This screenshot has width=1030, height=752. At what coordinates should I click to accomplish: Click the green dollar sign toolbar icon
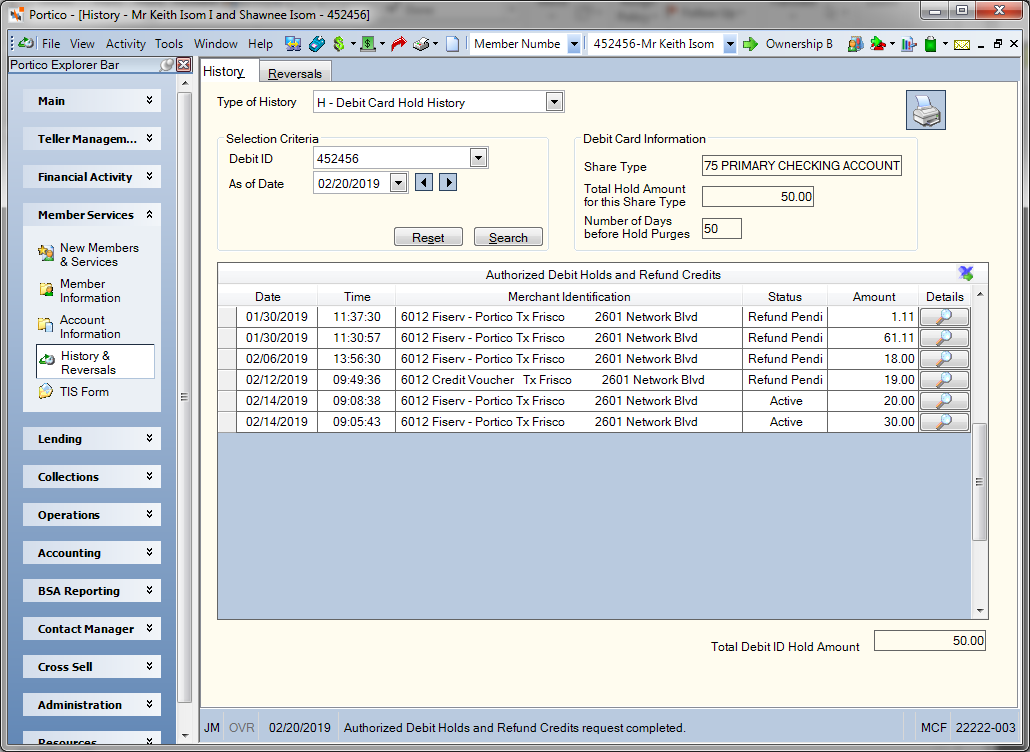coord(339,44)
